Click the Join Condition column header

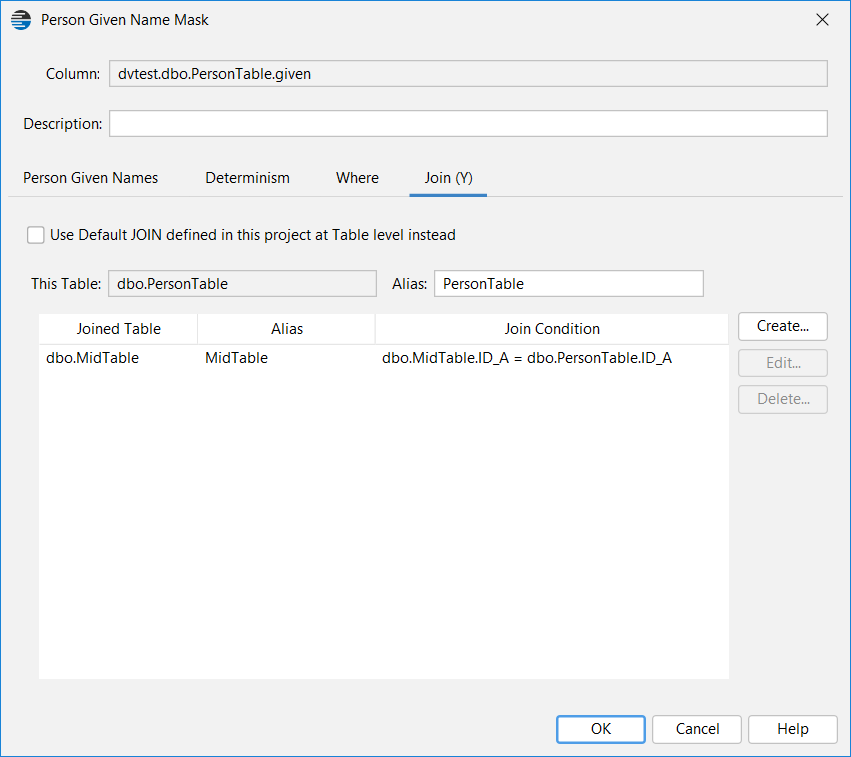pyautogui.click(x=552, y=329)
